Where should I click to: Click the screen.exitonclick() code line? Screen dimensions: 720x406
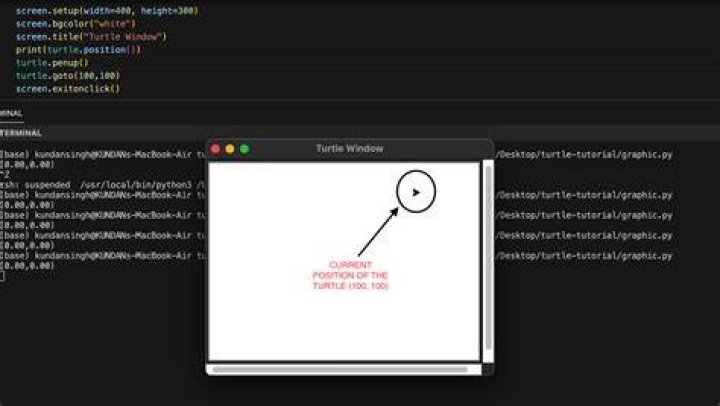[x=68, y=89]
